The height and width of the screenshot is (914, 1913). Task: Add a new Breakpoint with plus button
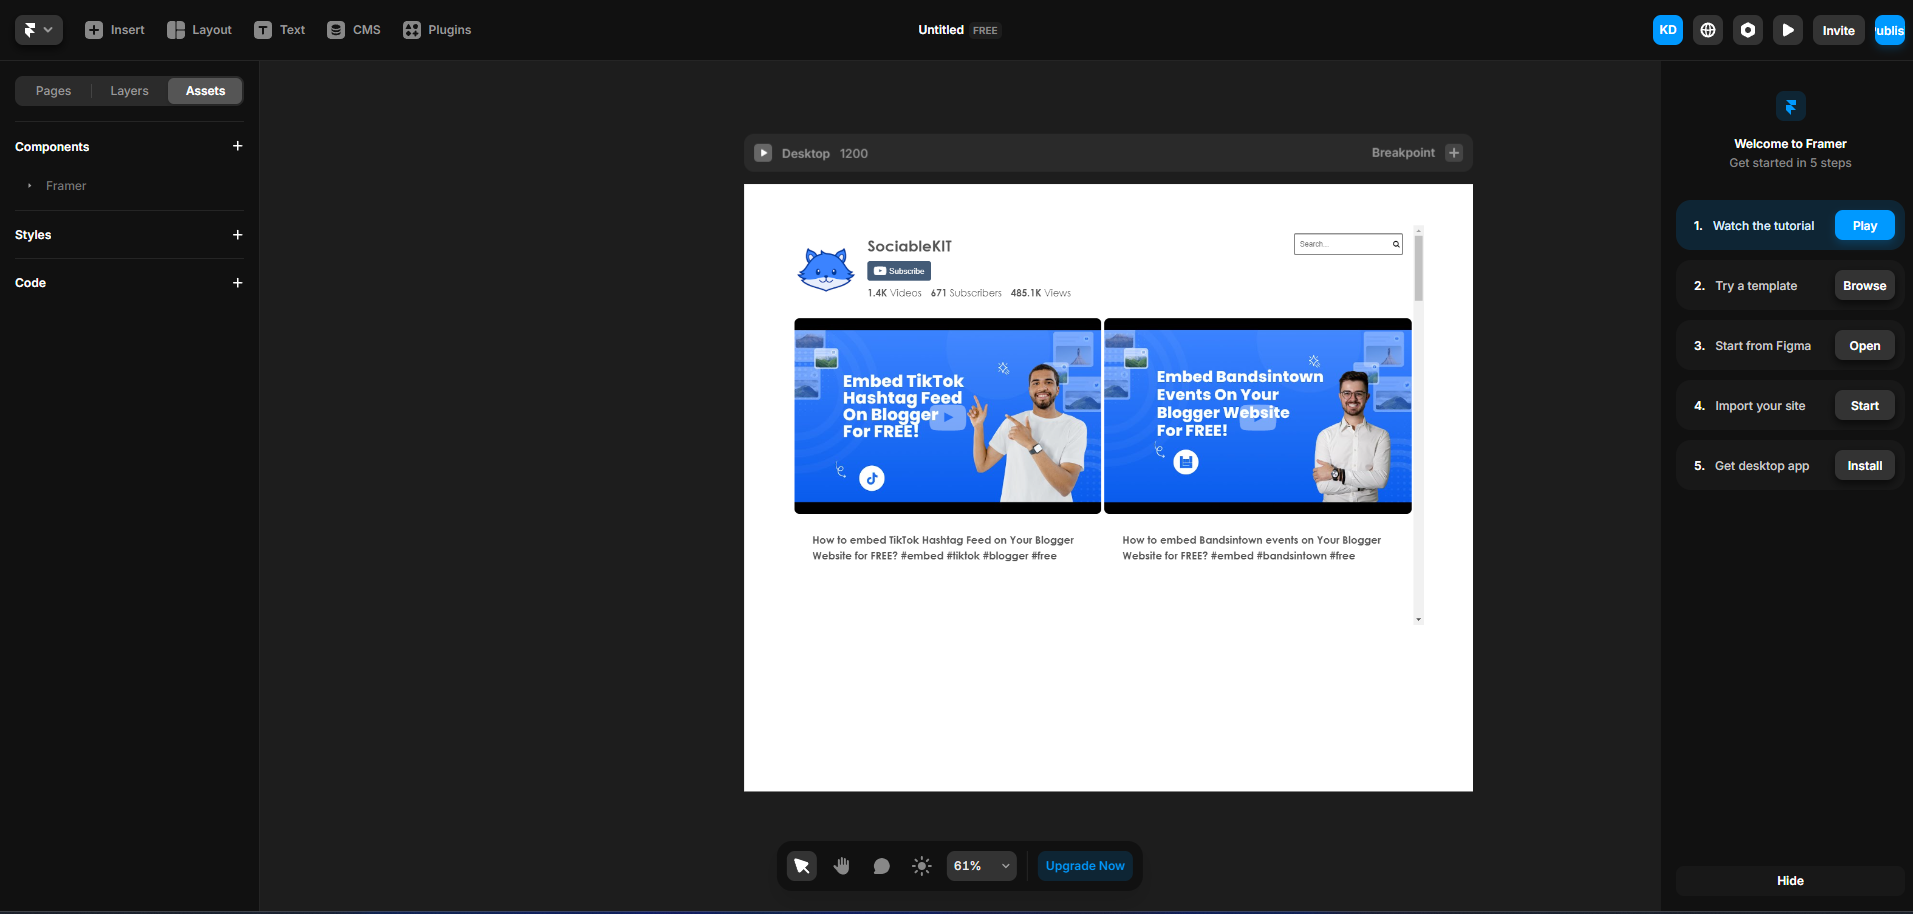[1454, 153]
